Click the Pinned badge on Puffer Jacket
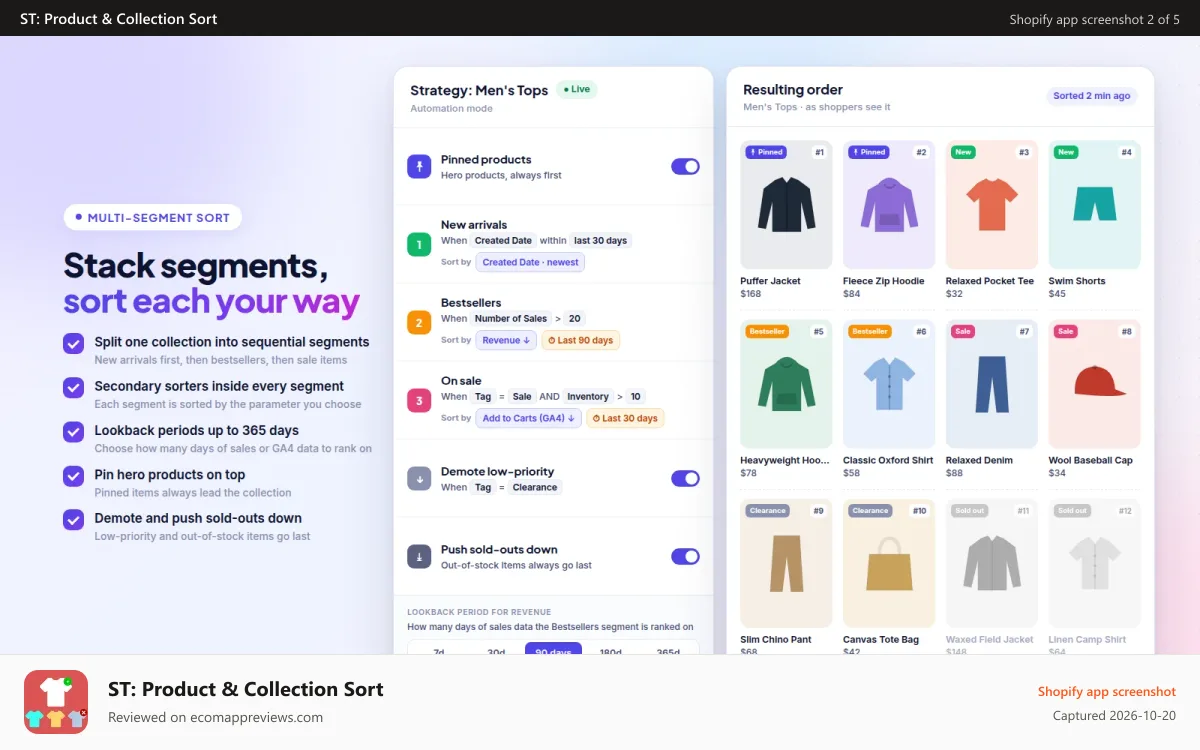Viewport: 1200px width, 750px height. 766,152
